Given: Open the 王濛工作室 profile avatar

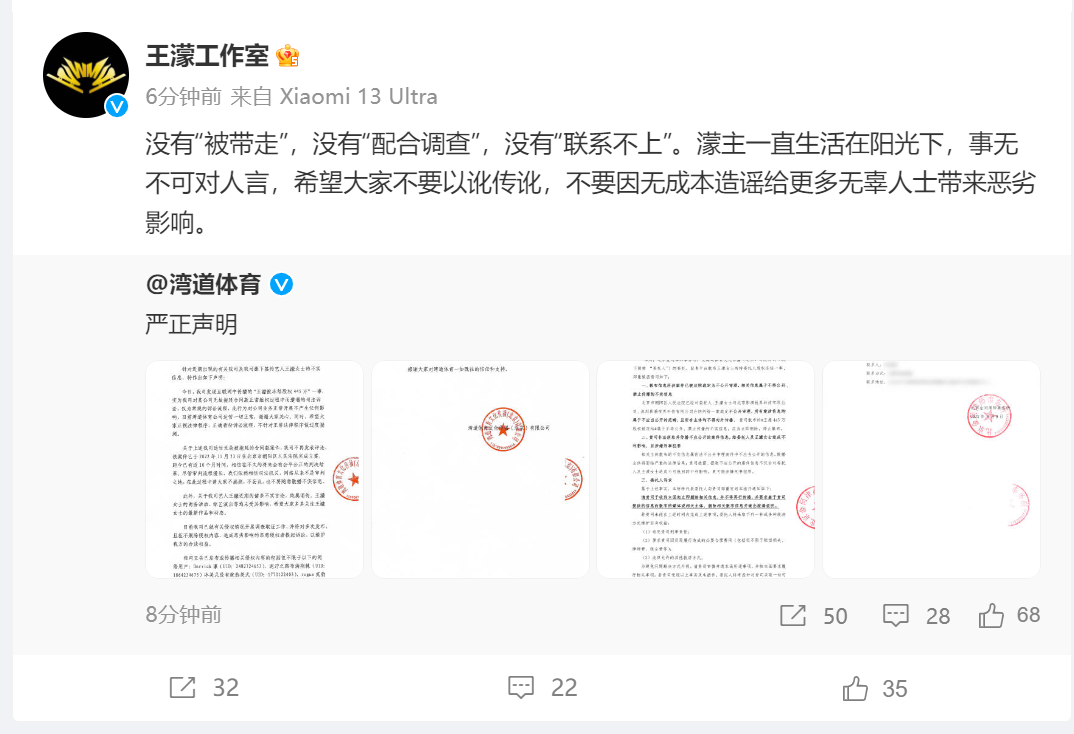Looking at the screenshot, I should (86, 75).
